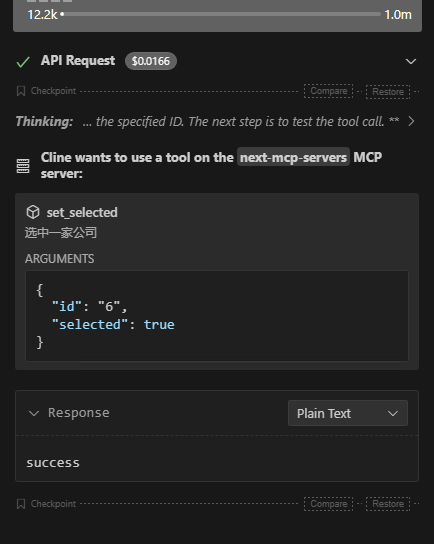This screenshot has width=434, height=544.
Task: Click the context usage progress bar
Action: 220,14
